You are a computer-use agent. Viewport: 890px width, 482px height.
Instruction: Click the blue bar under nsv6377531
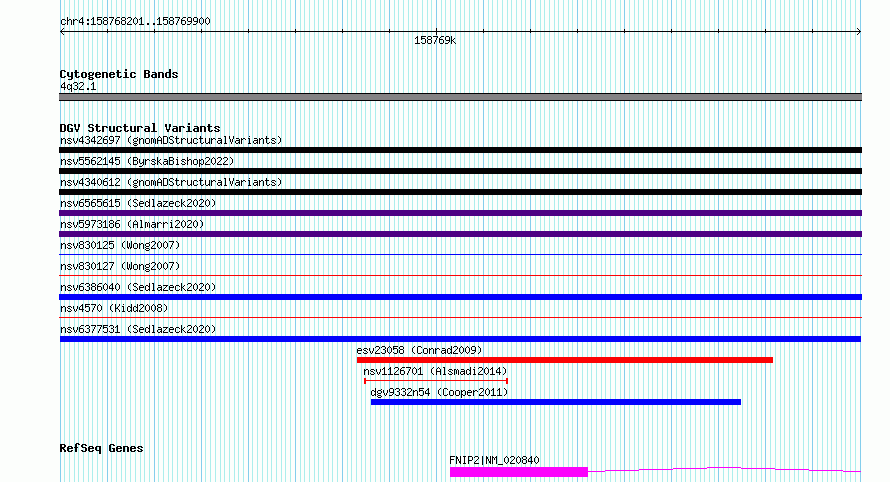(460, 339)
